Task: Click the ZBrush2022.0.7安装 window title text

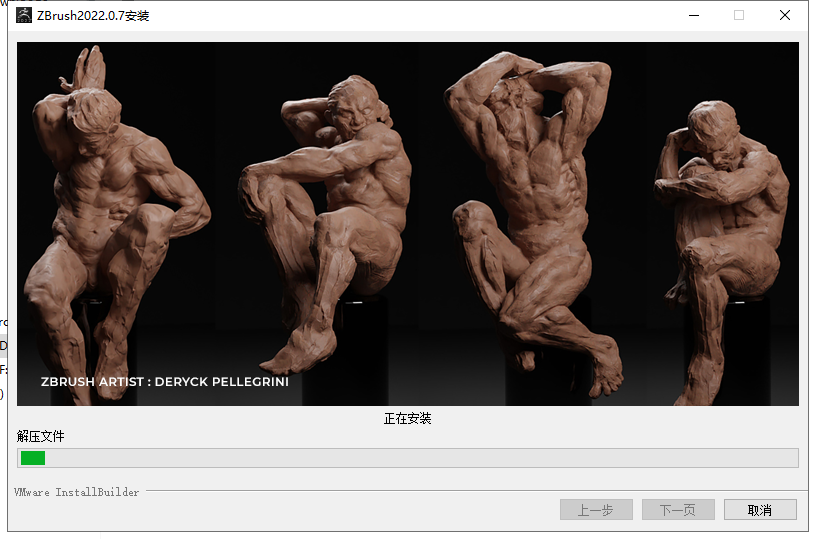Action: (93, 16)
